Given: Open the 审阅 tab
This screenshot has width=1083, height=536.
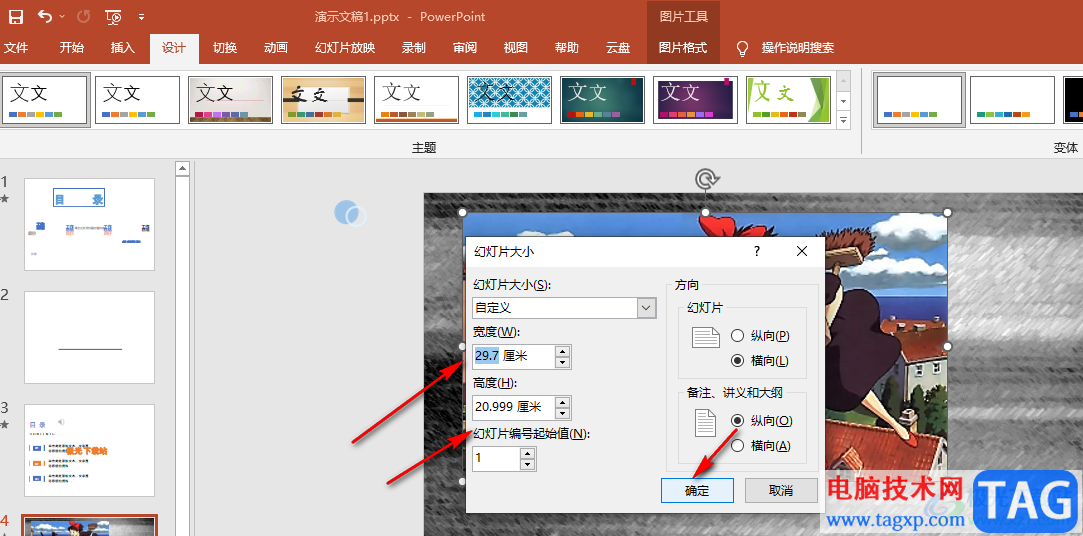Looking at the screenshot, I should tap(465, 48).
